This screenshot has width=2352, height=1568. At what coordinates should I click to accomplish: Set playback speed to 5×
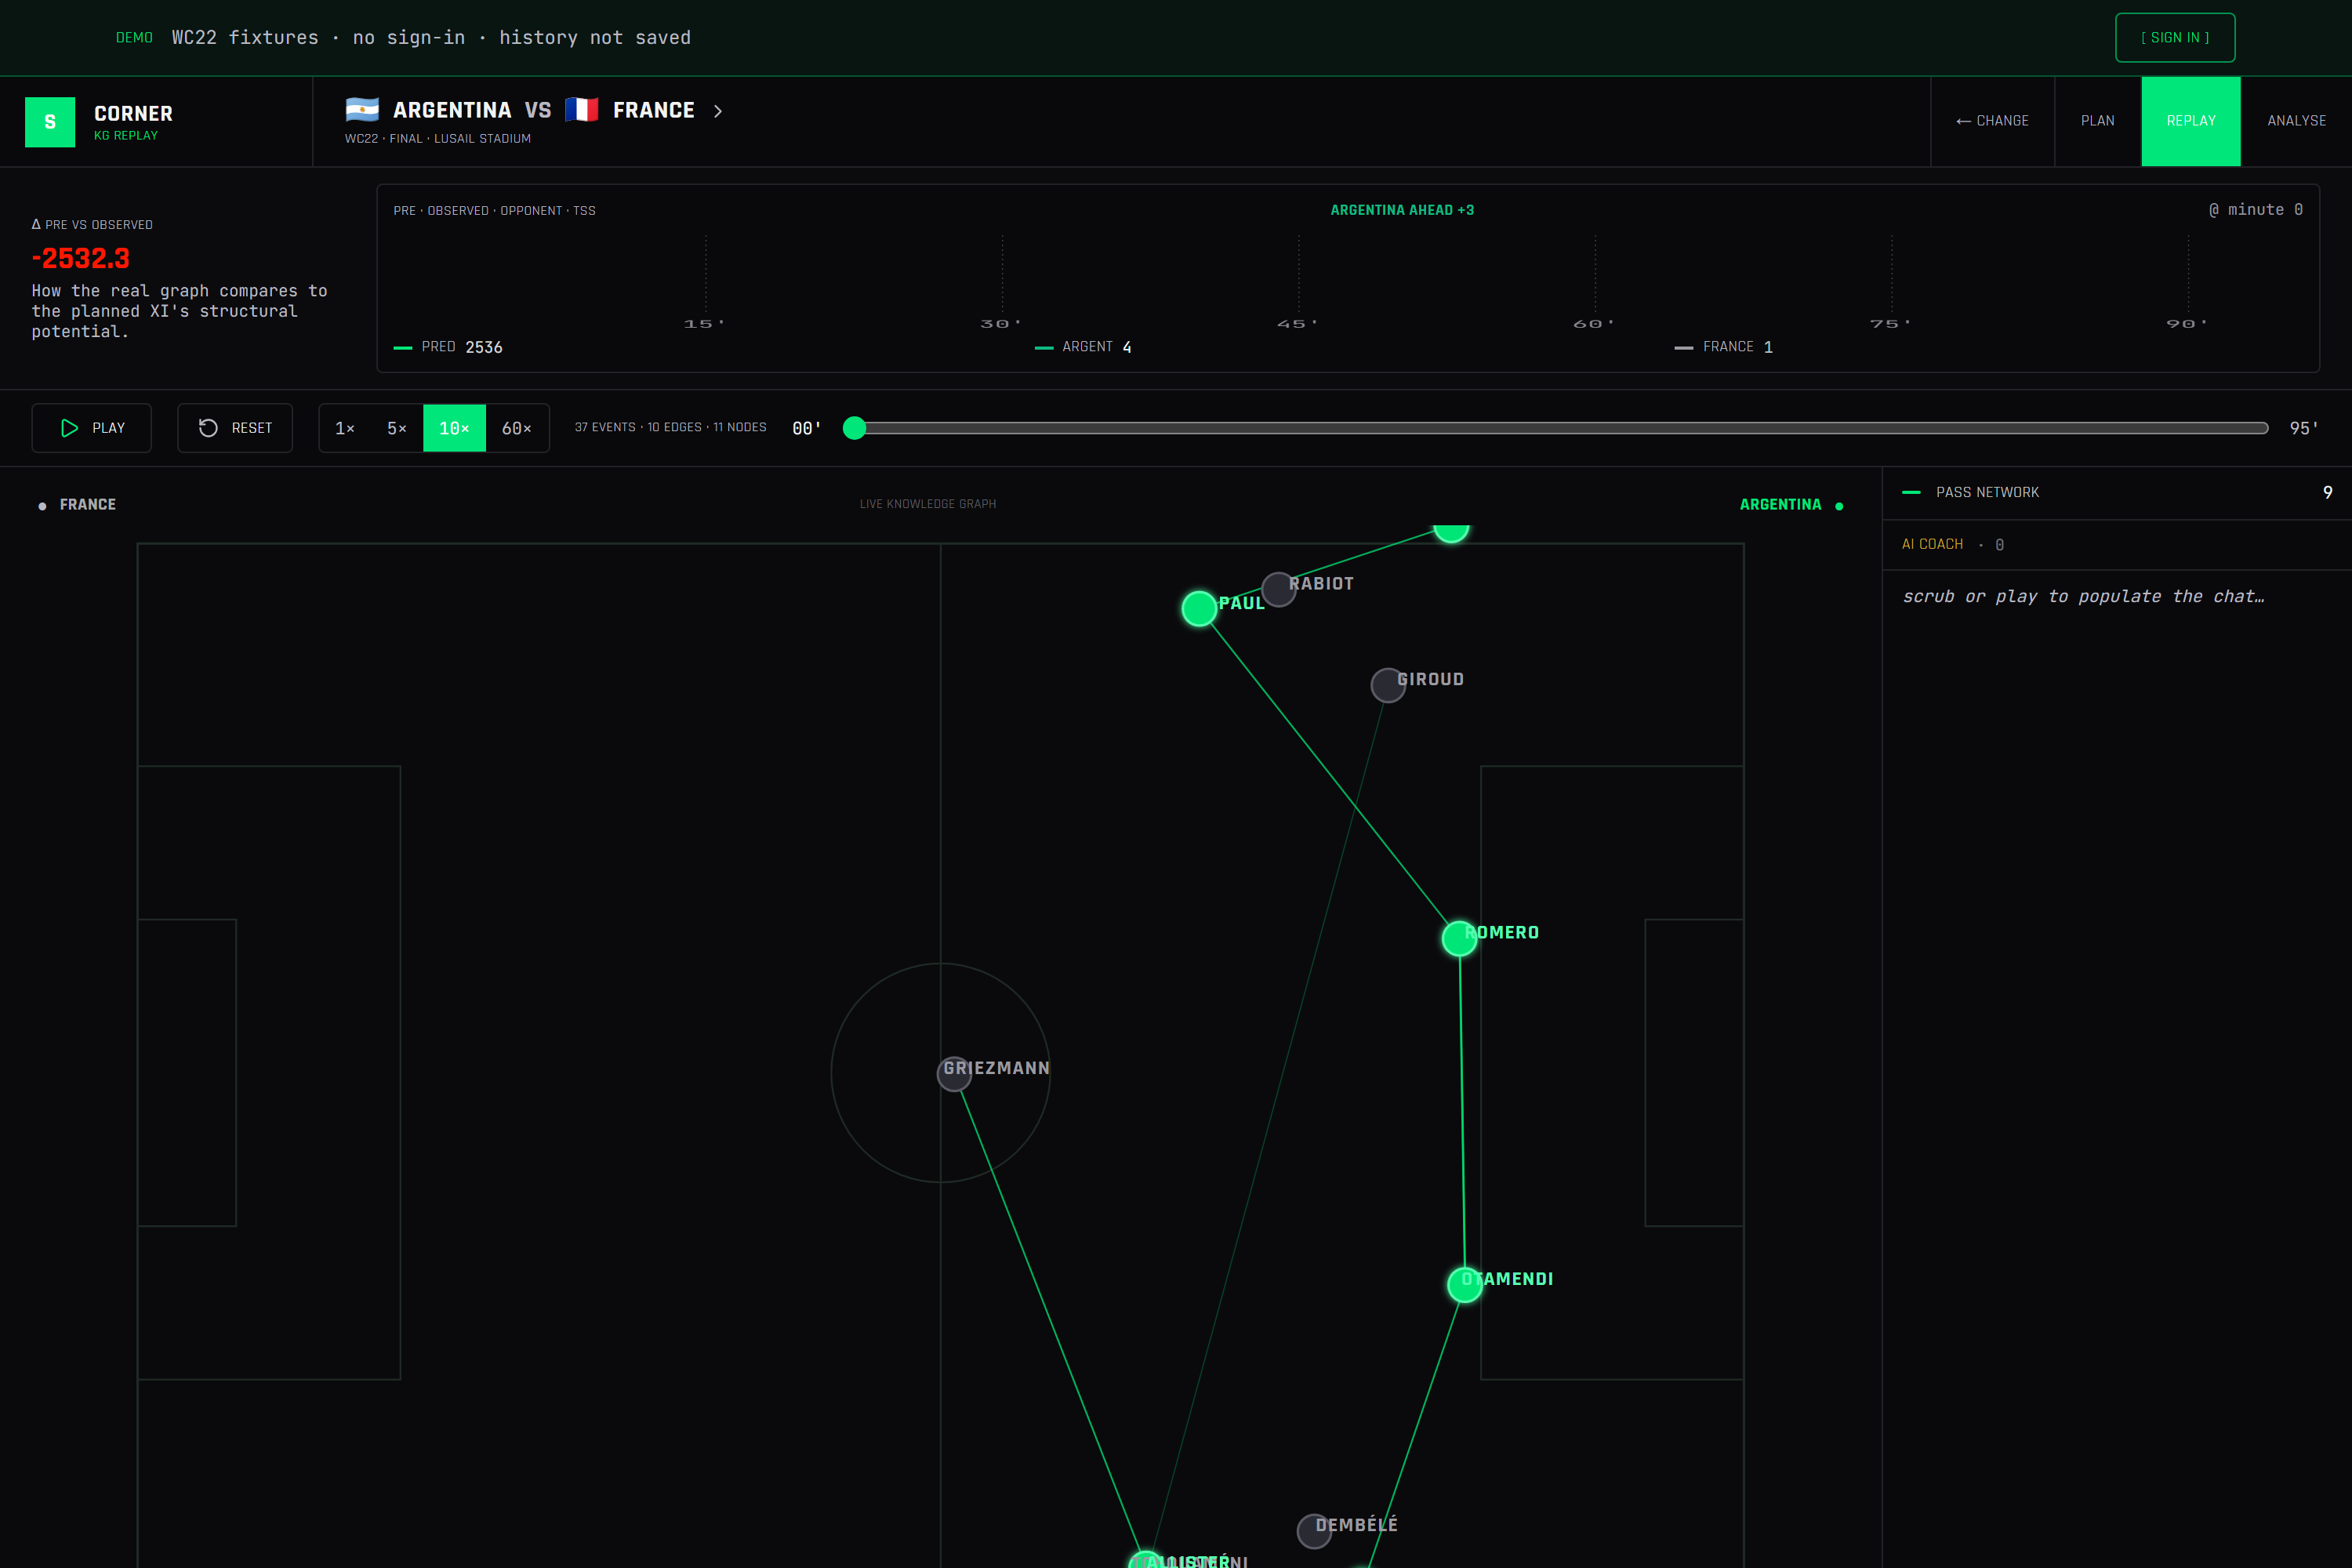pos(397,428)
